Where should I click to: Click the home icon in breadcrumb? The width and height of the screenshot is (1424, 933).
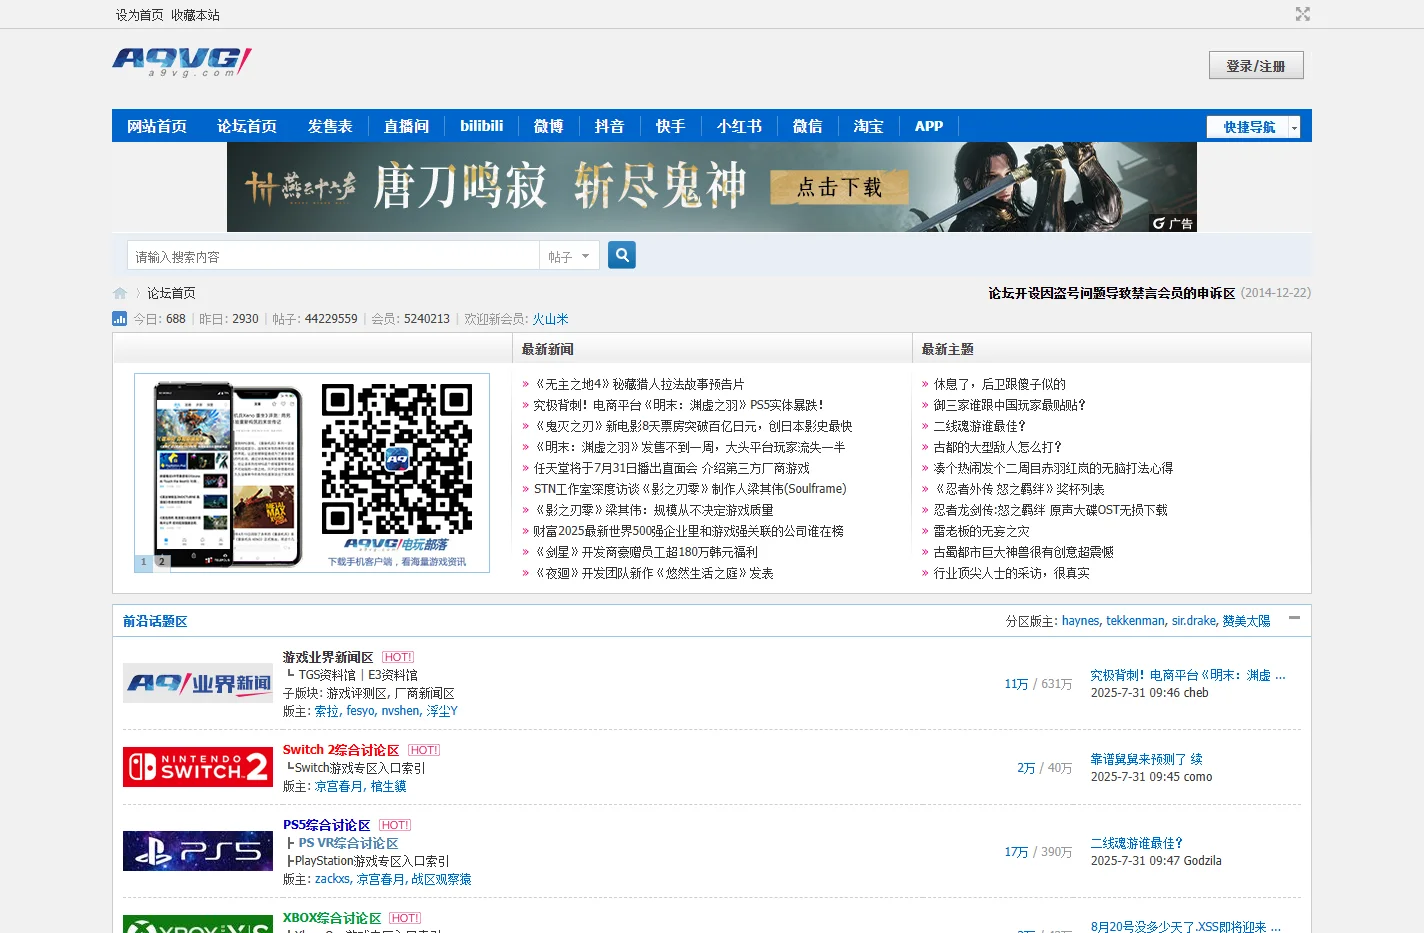coord(120,293)
